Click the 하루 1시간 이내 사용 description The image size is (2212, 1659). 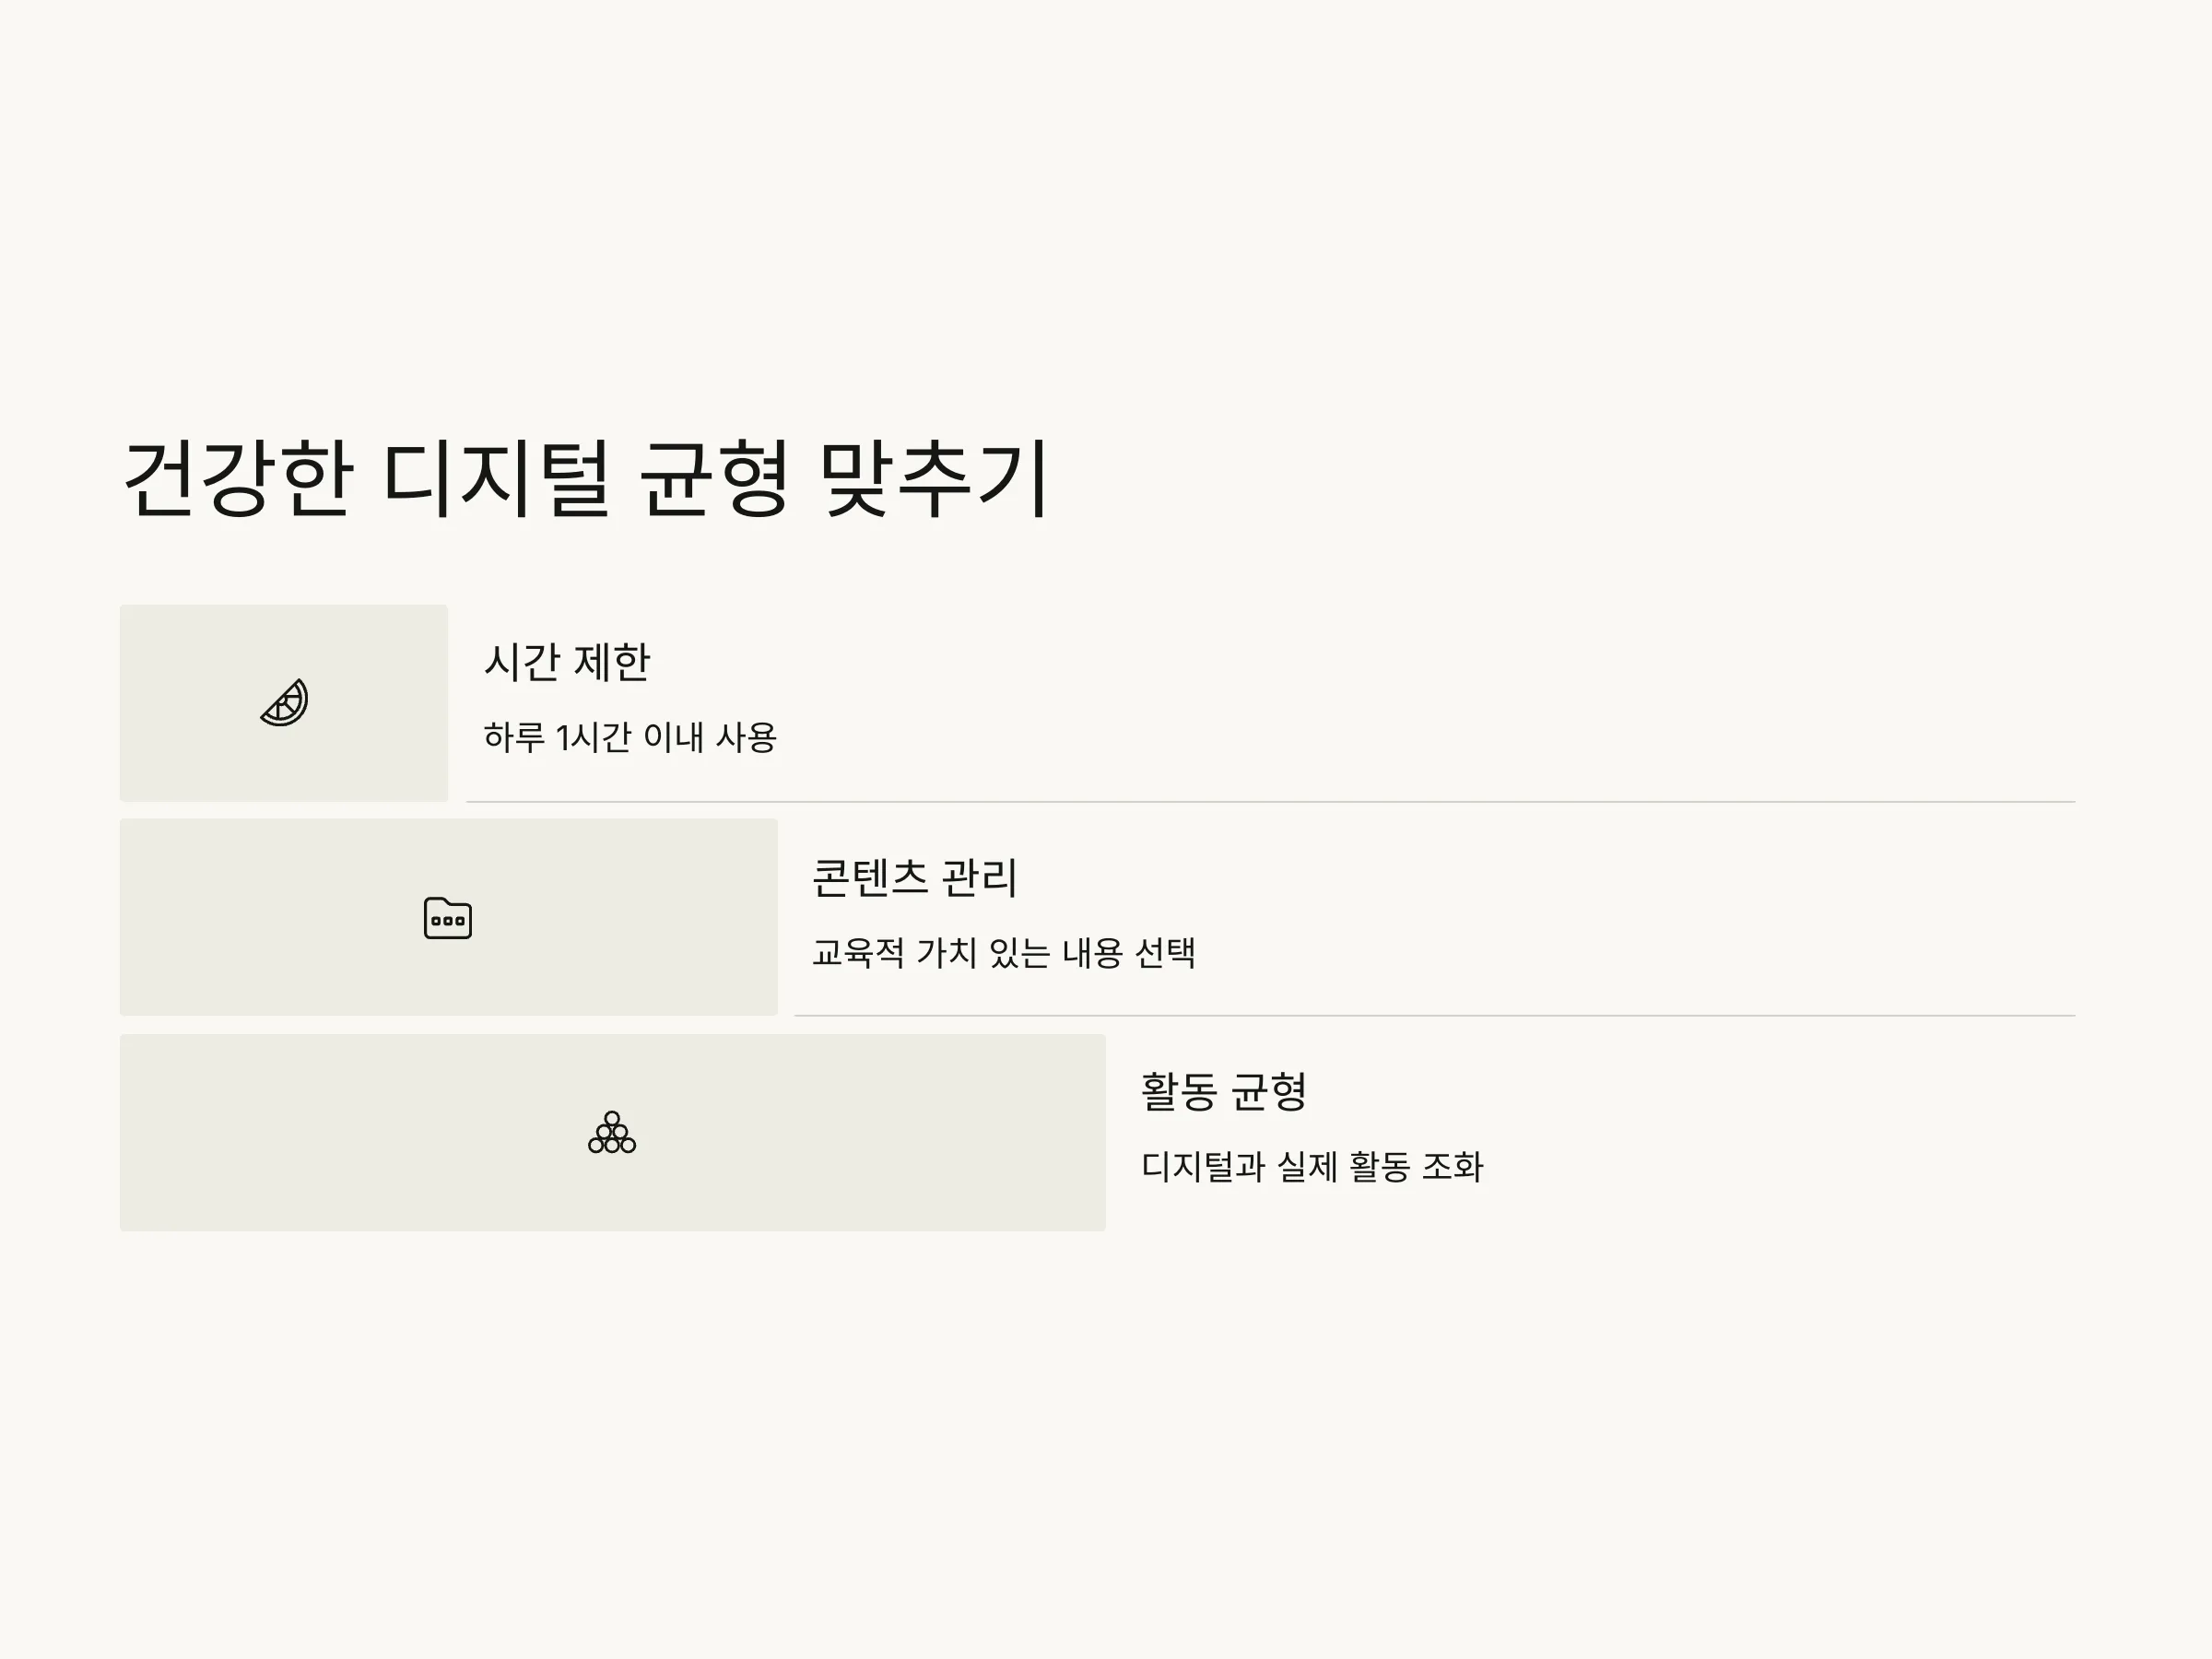(x=630, y=737)
